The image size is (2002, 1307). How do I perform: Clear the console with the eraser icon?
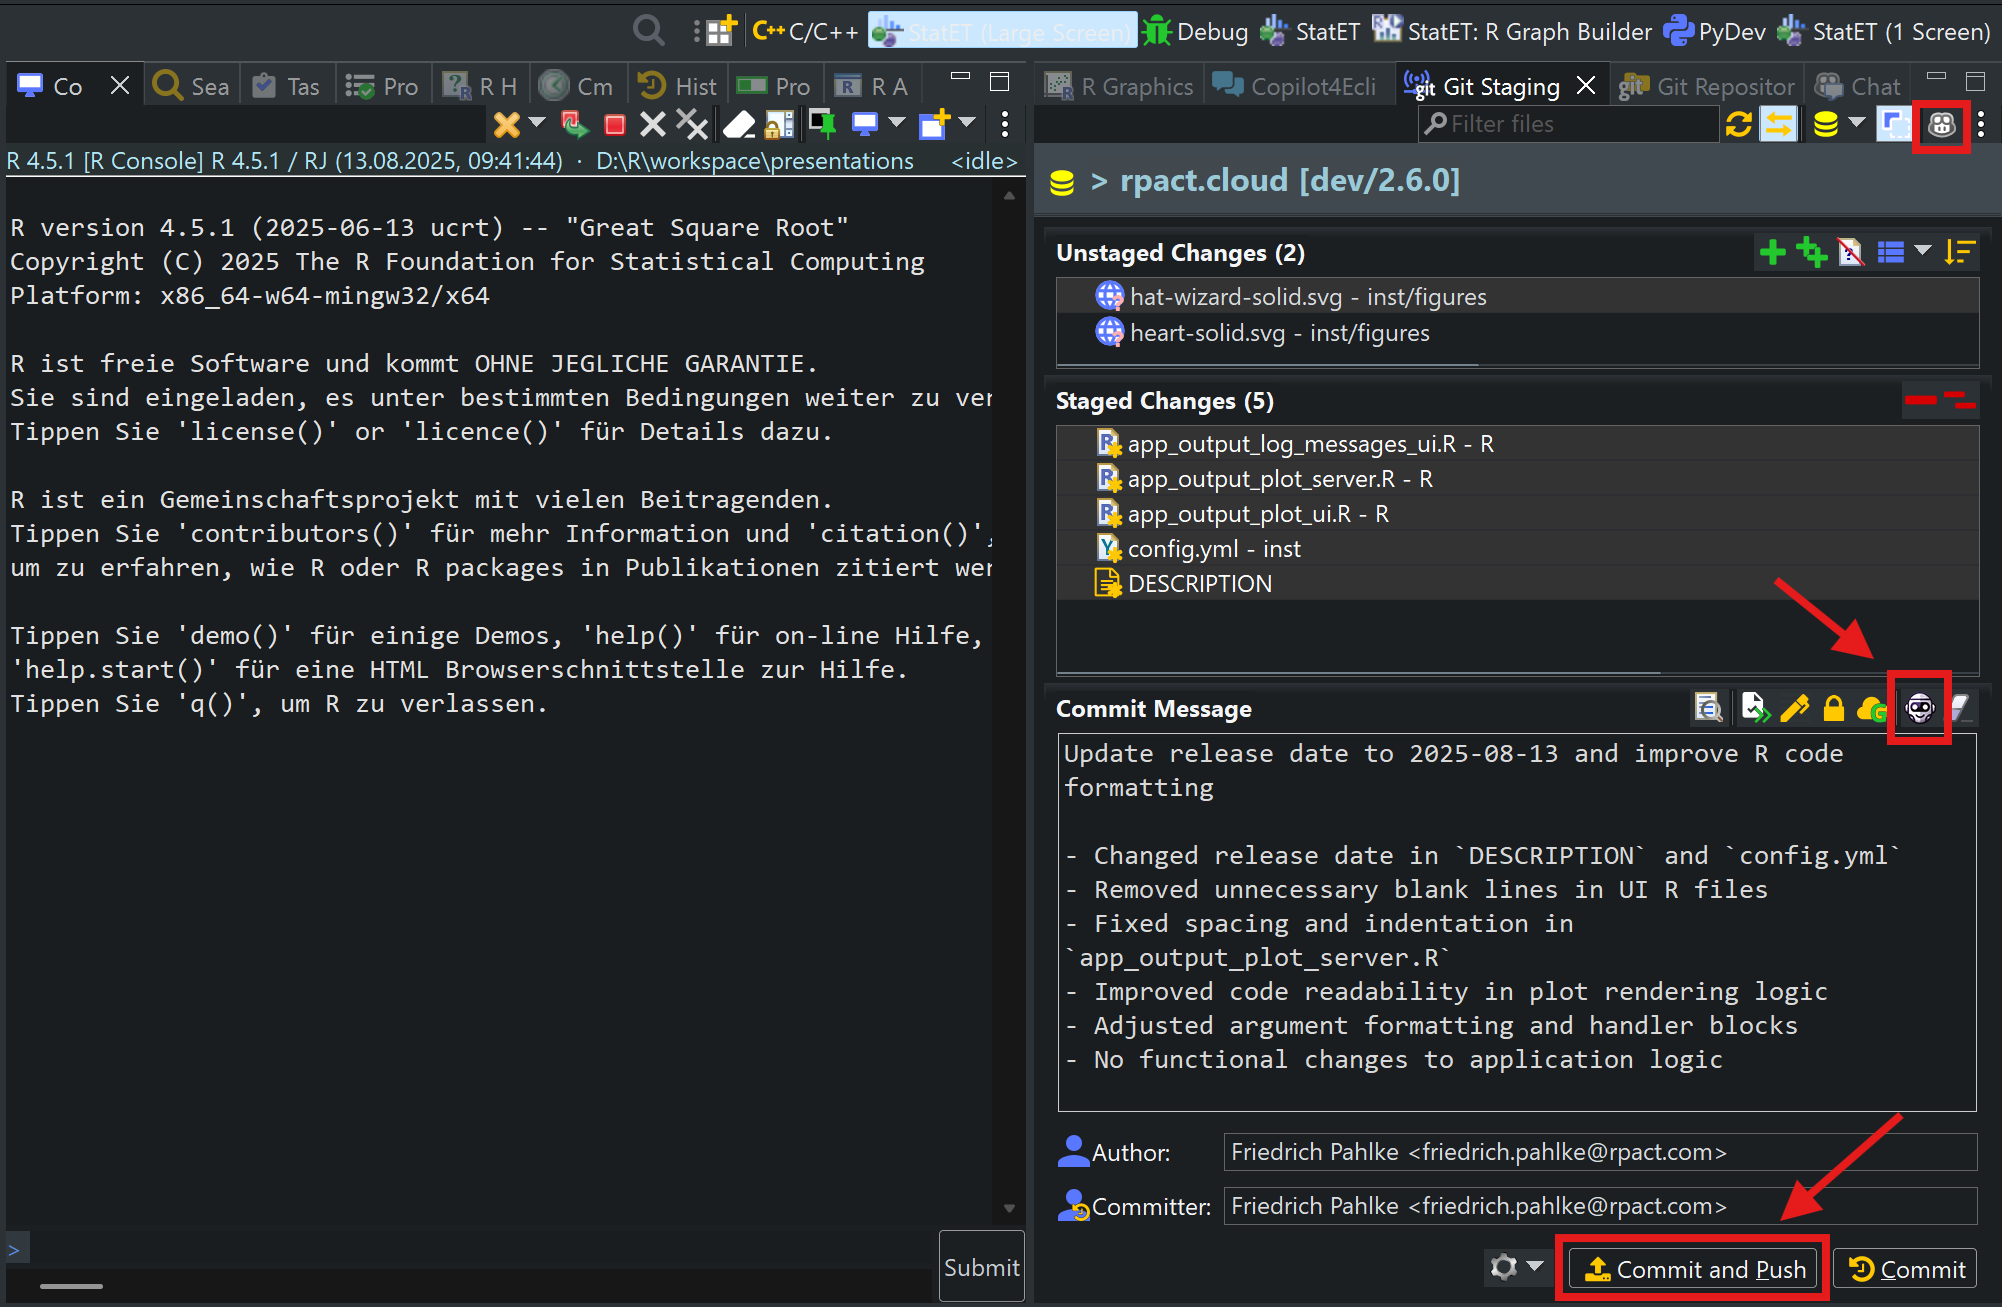(738, 124)
